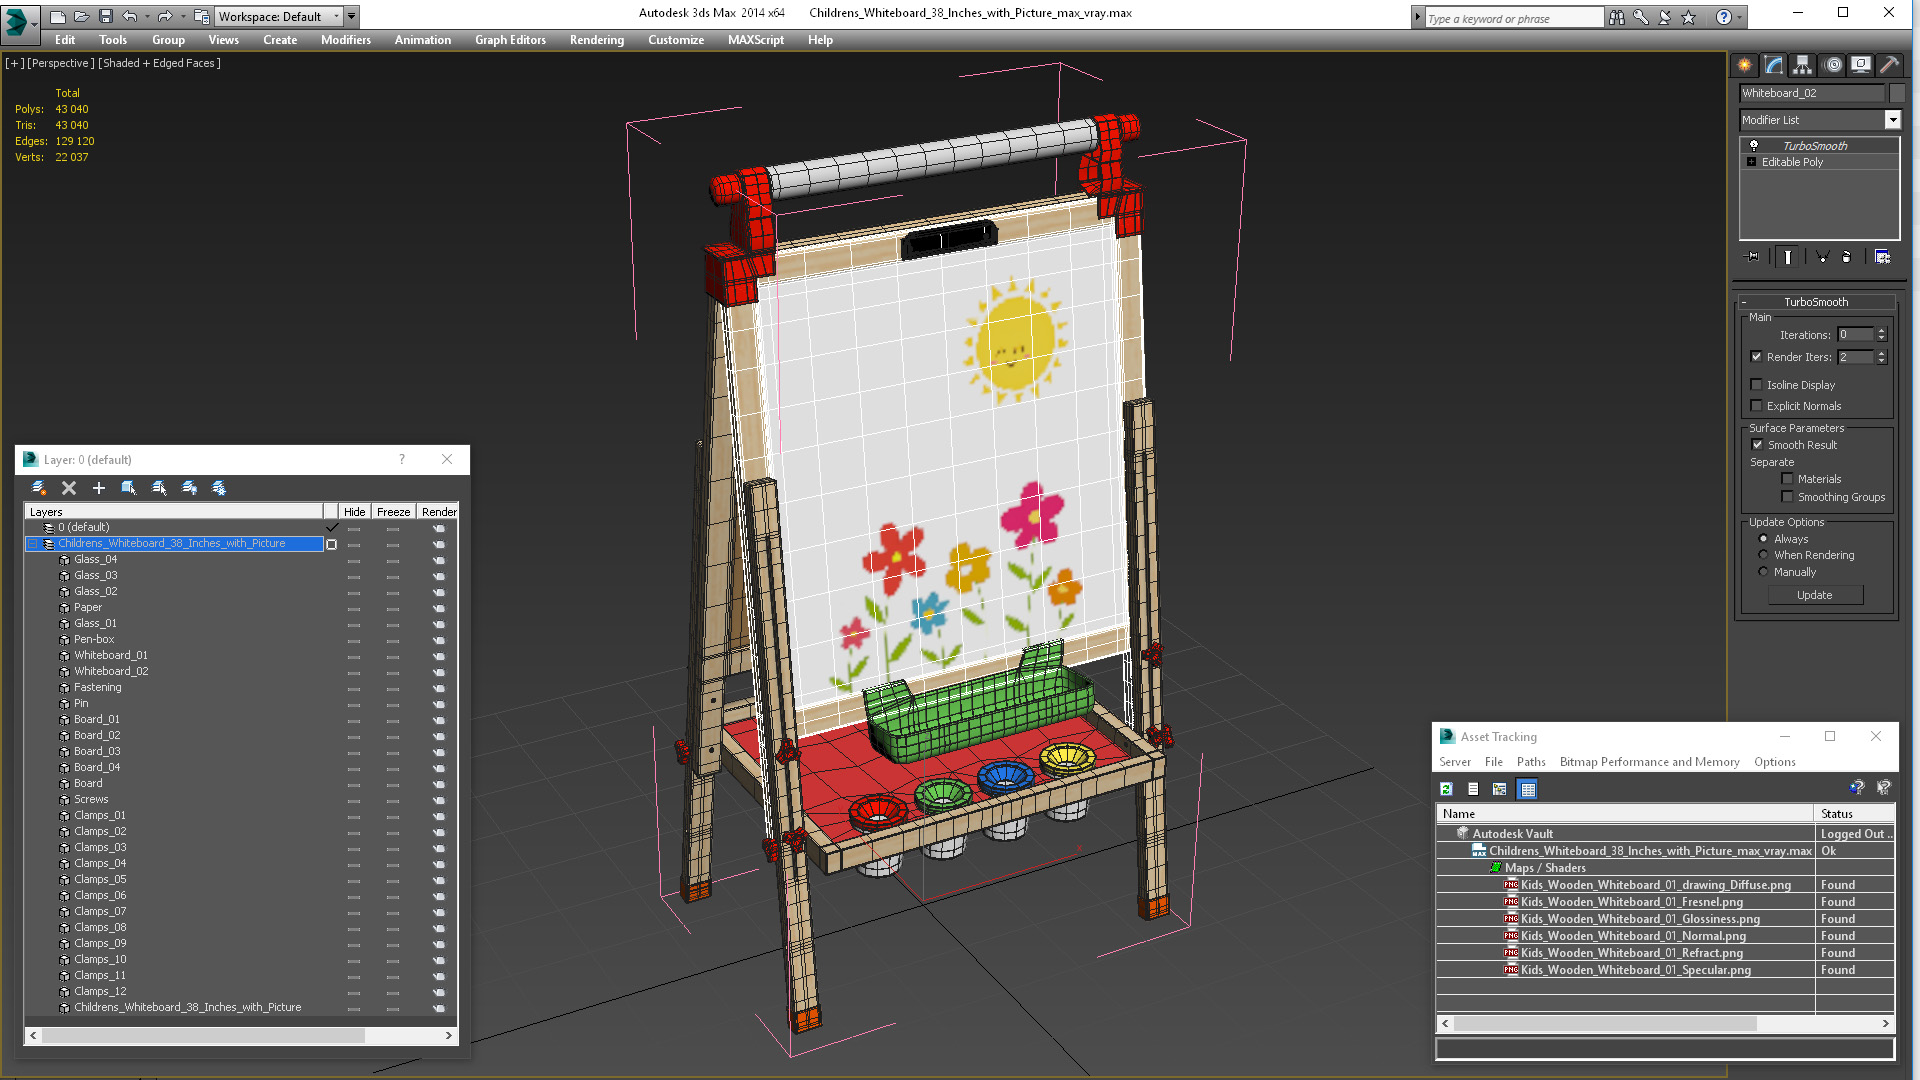The height and width of the screenshot is (1080, 1920).
Task: Click the Delete layer X icon
Action: tap(69, 488)
